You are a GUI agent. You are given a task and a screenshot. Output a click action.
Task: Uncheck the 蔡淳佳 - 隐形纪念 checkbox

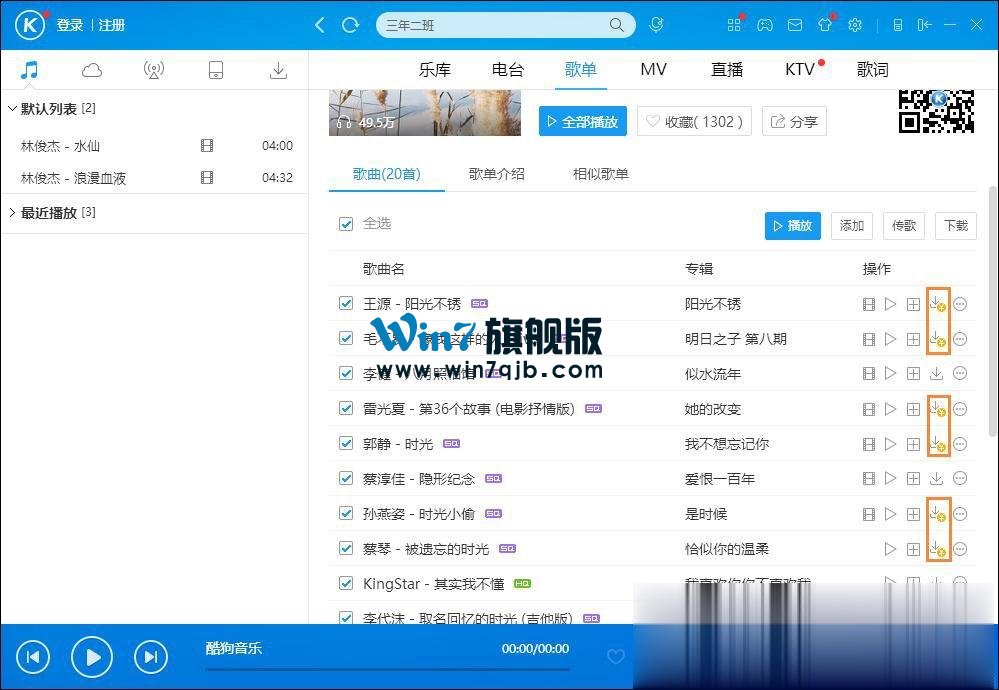coord(346,479)
